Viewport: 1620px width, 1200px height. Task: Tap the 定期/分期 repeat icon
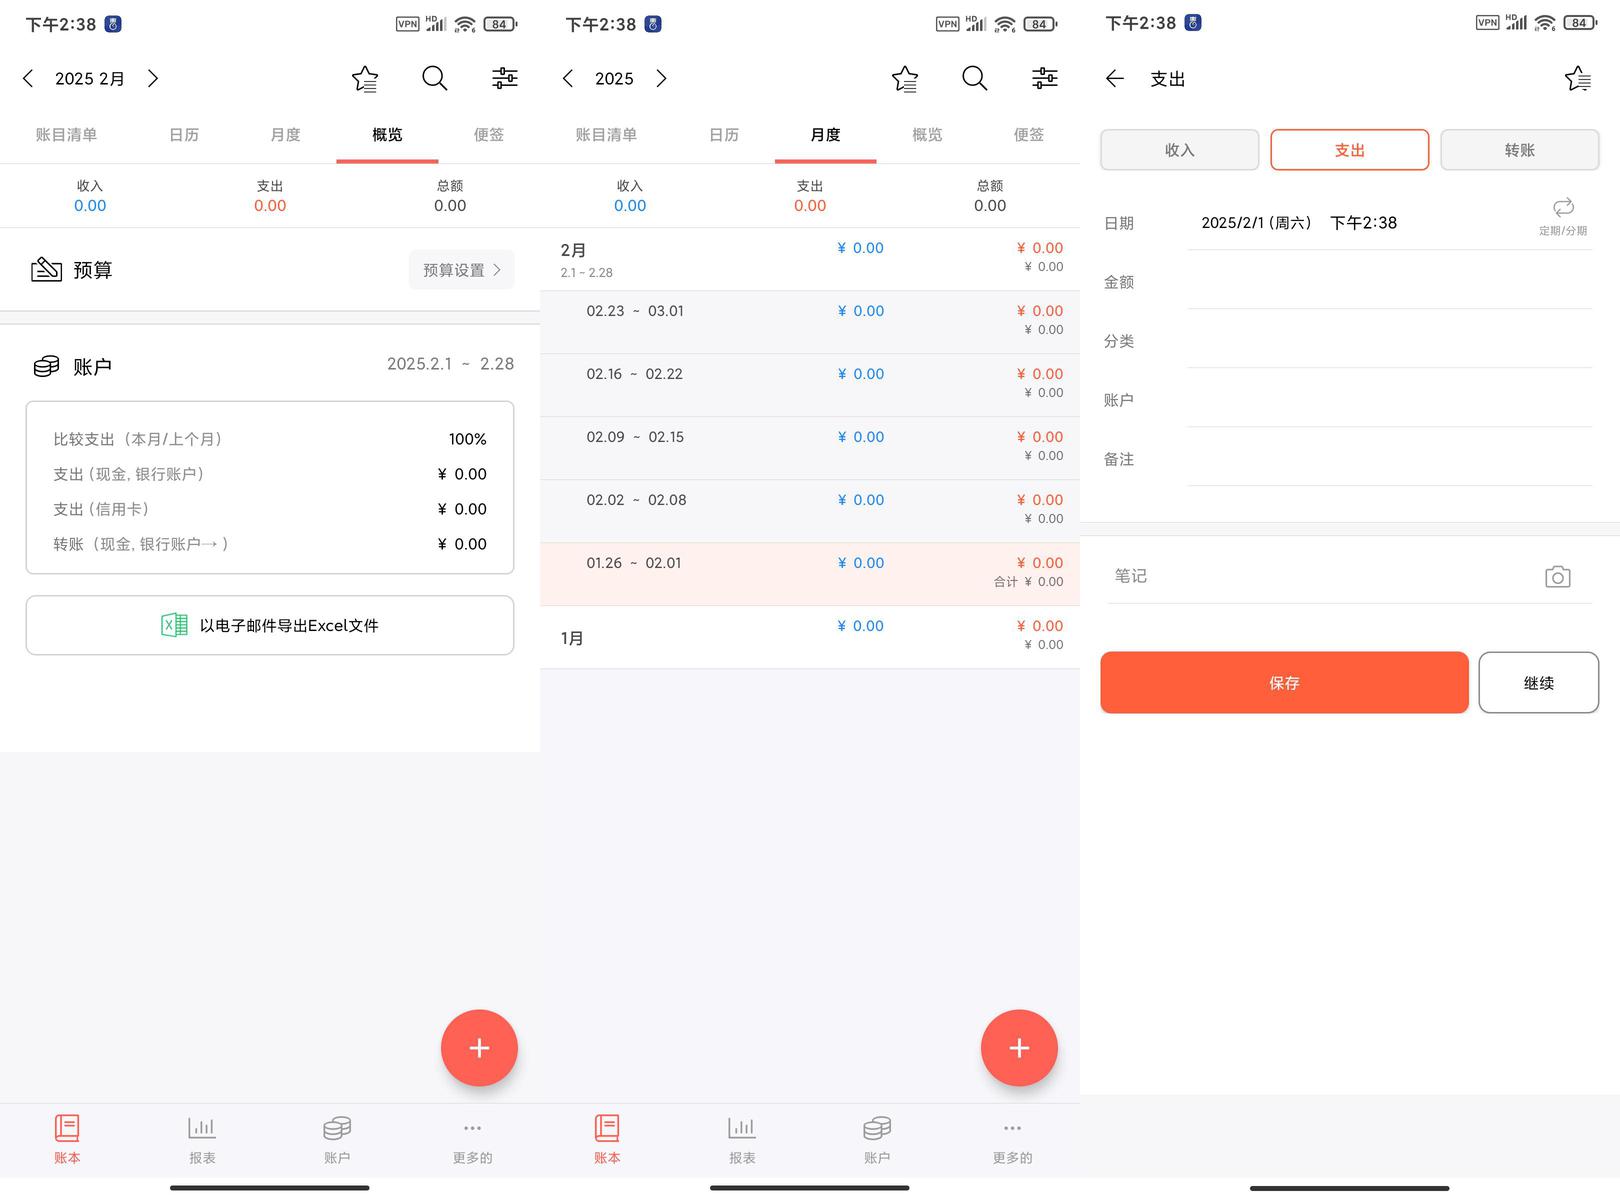pyautogui.click(x=1563, y=208)
